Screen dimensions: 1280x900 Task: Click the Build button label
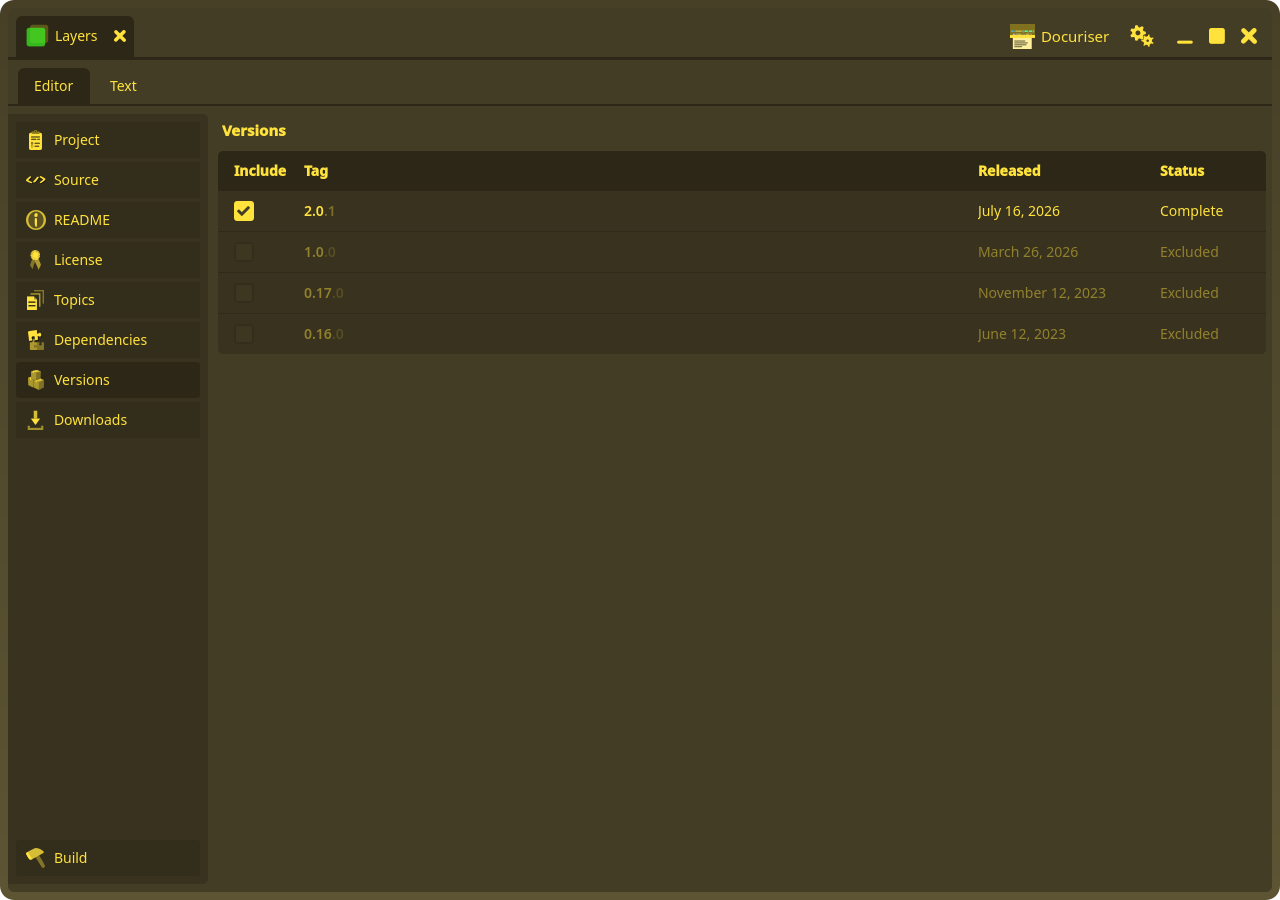coord(70,858)
